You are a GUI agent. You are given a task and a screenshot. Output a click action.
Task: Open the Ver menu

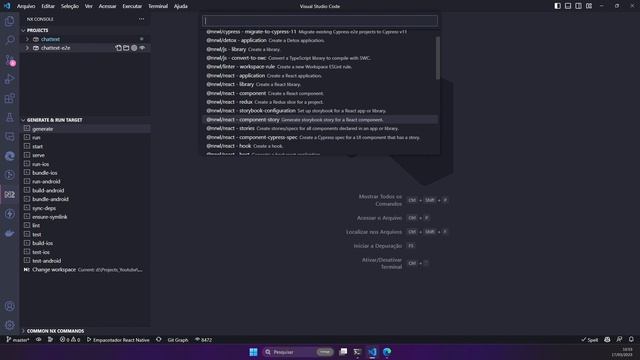(x=89, y=6)
